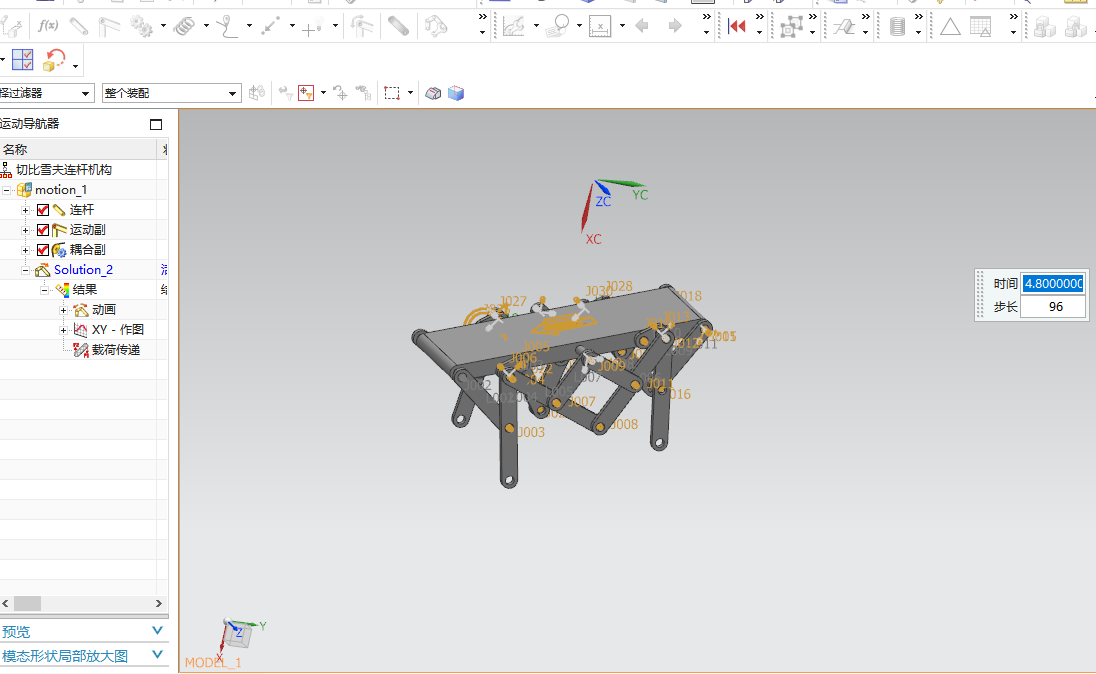Select Solution_2 in navigator
The height and width of the screenshot is (674, 1096).
coord(83,270)
